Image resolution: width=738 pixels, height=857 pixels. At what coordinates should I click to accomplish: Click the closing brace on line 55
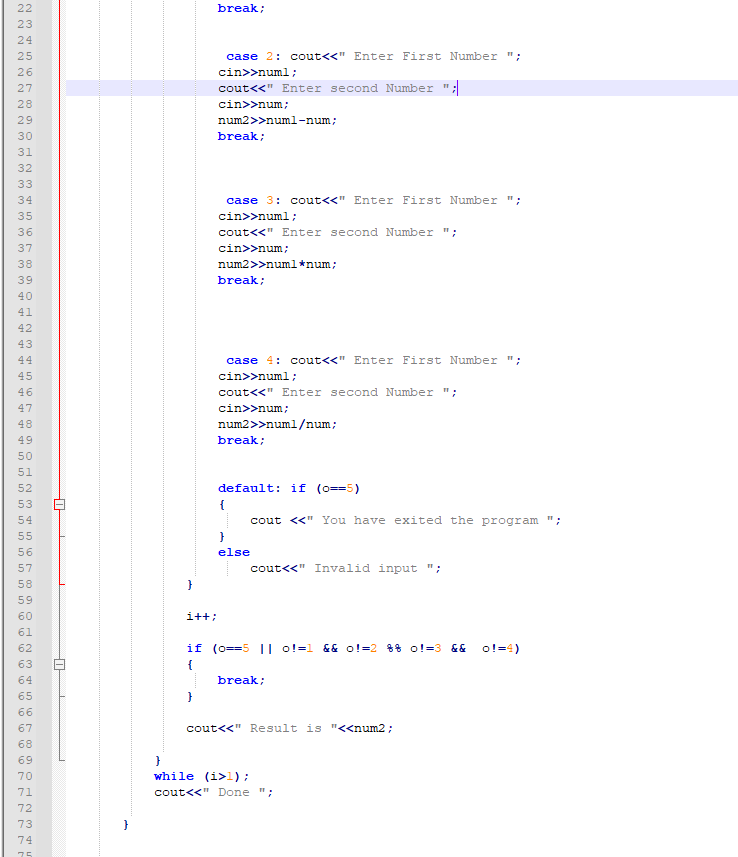222,537
